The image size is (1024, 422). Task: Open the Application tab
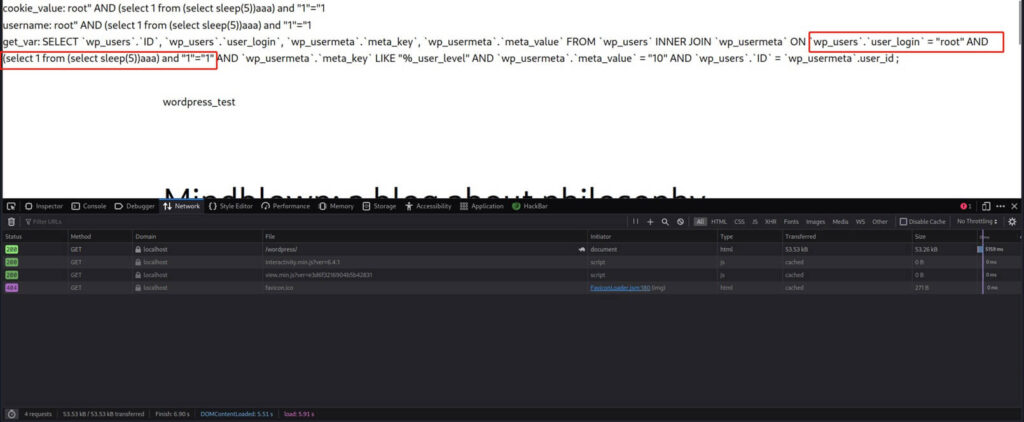pos(482,206)
